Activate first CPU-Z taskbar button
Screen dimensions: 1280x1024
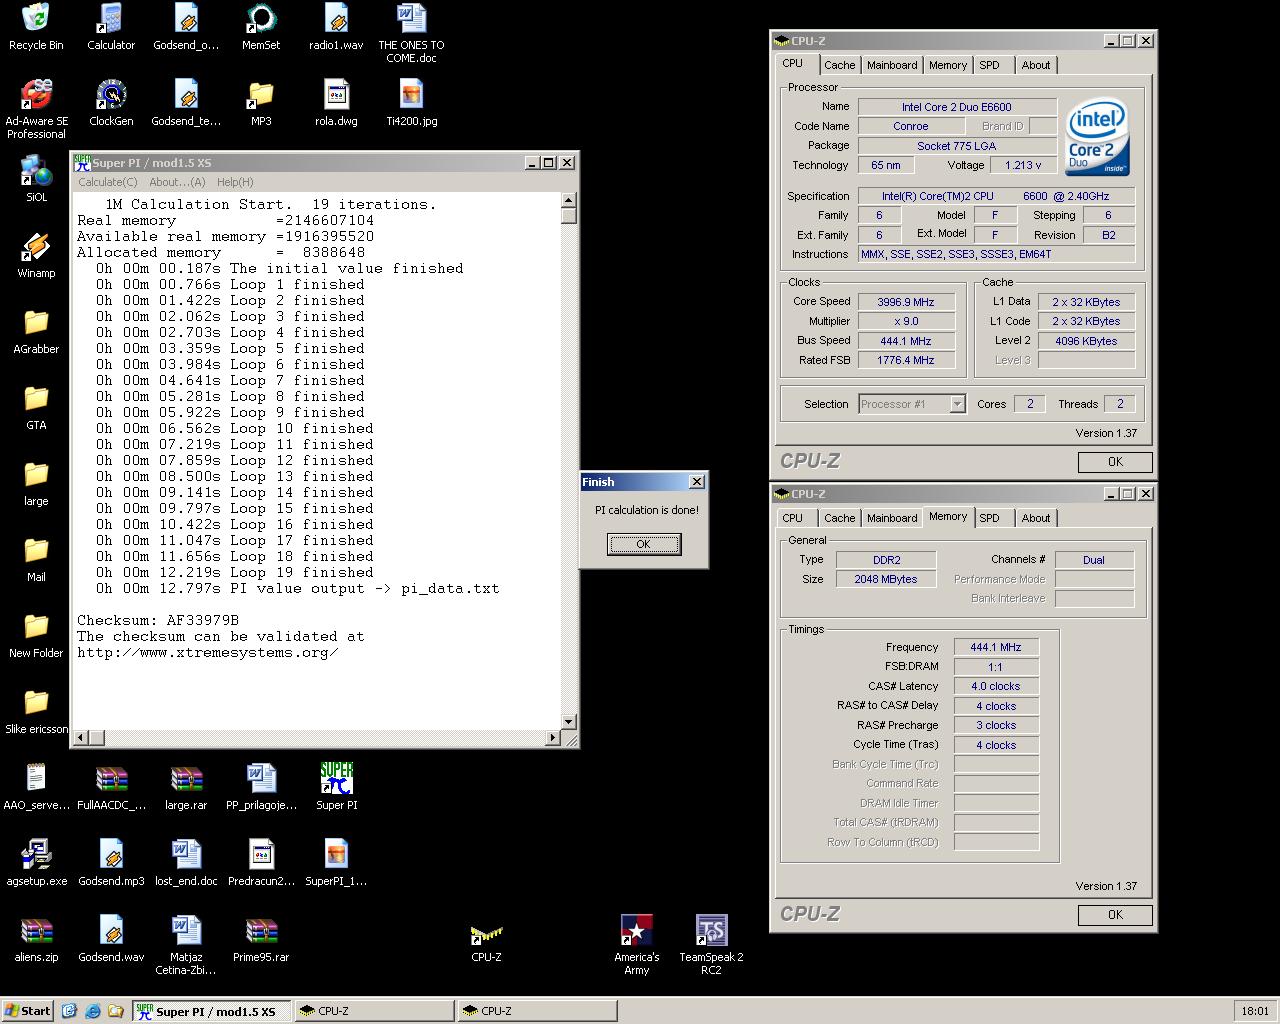pyautogui.click(x=374, y=1011)
